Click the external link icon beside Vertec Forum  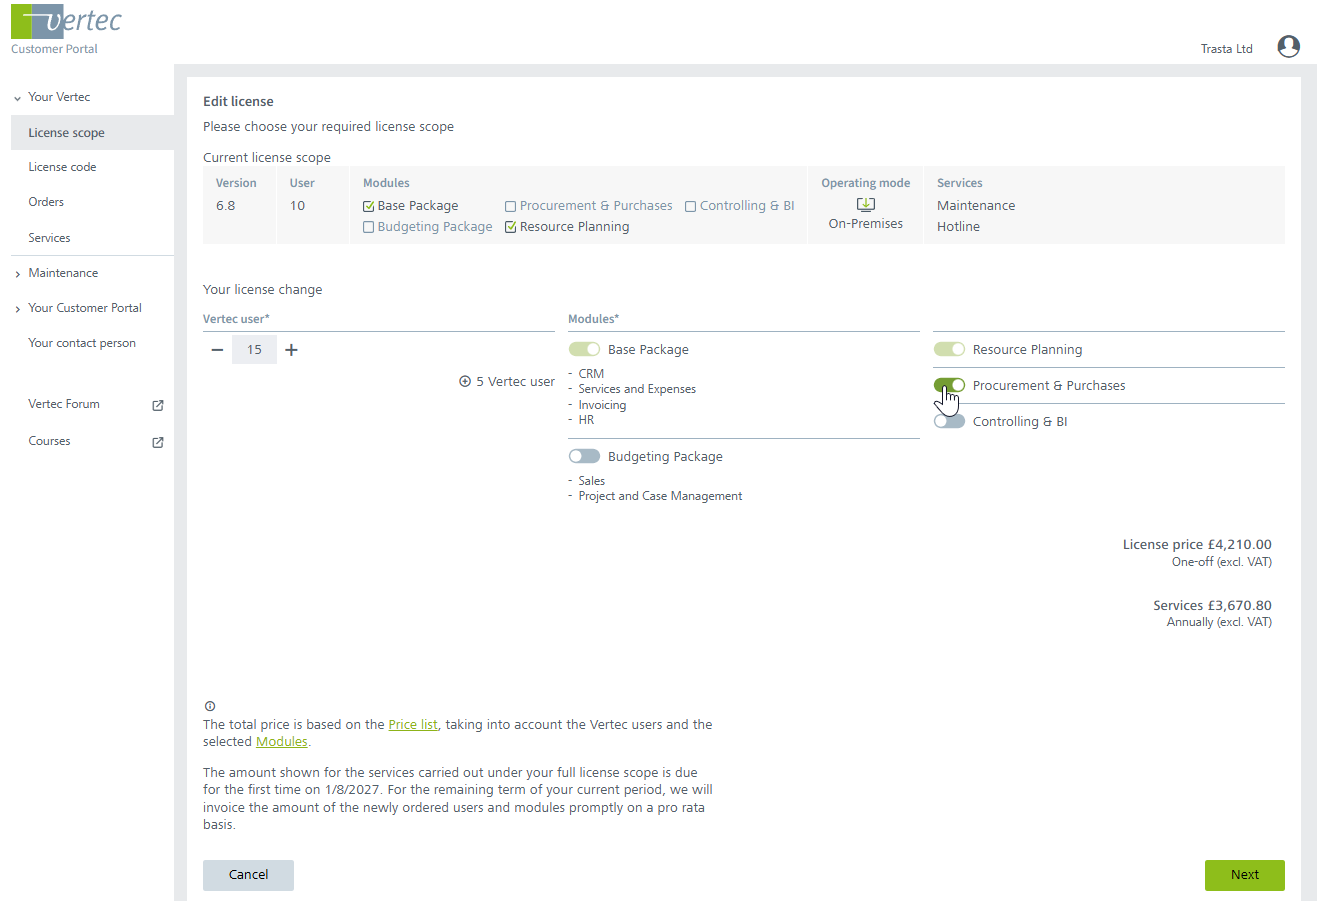point(157,405)
